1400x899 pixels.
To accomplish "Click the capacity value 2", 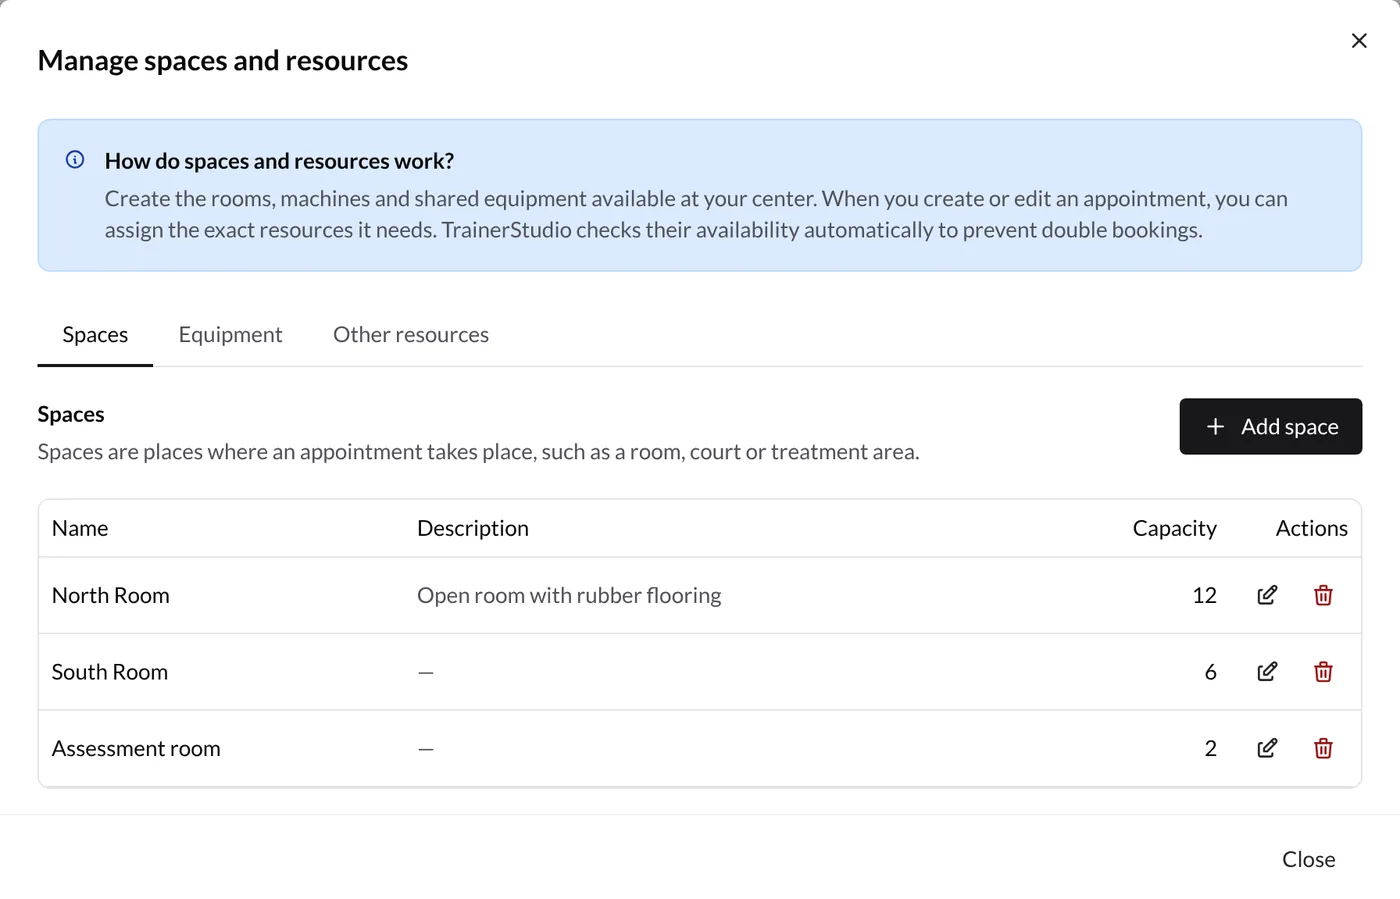I will 1210,749.
